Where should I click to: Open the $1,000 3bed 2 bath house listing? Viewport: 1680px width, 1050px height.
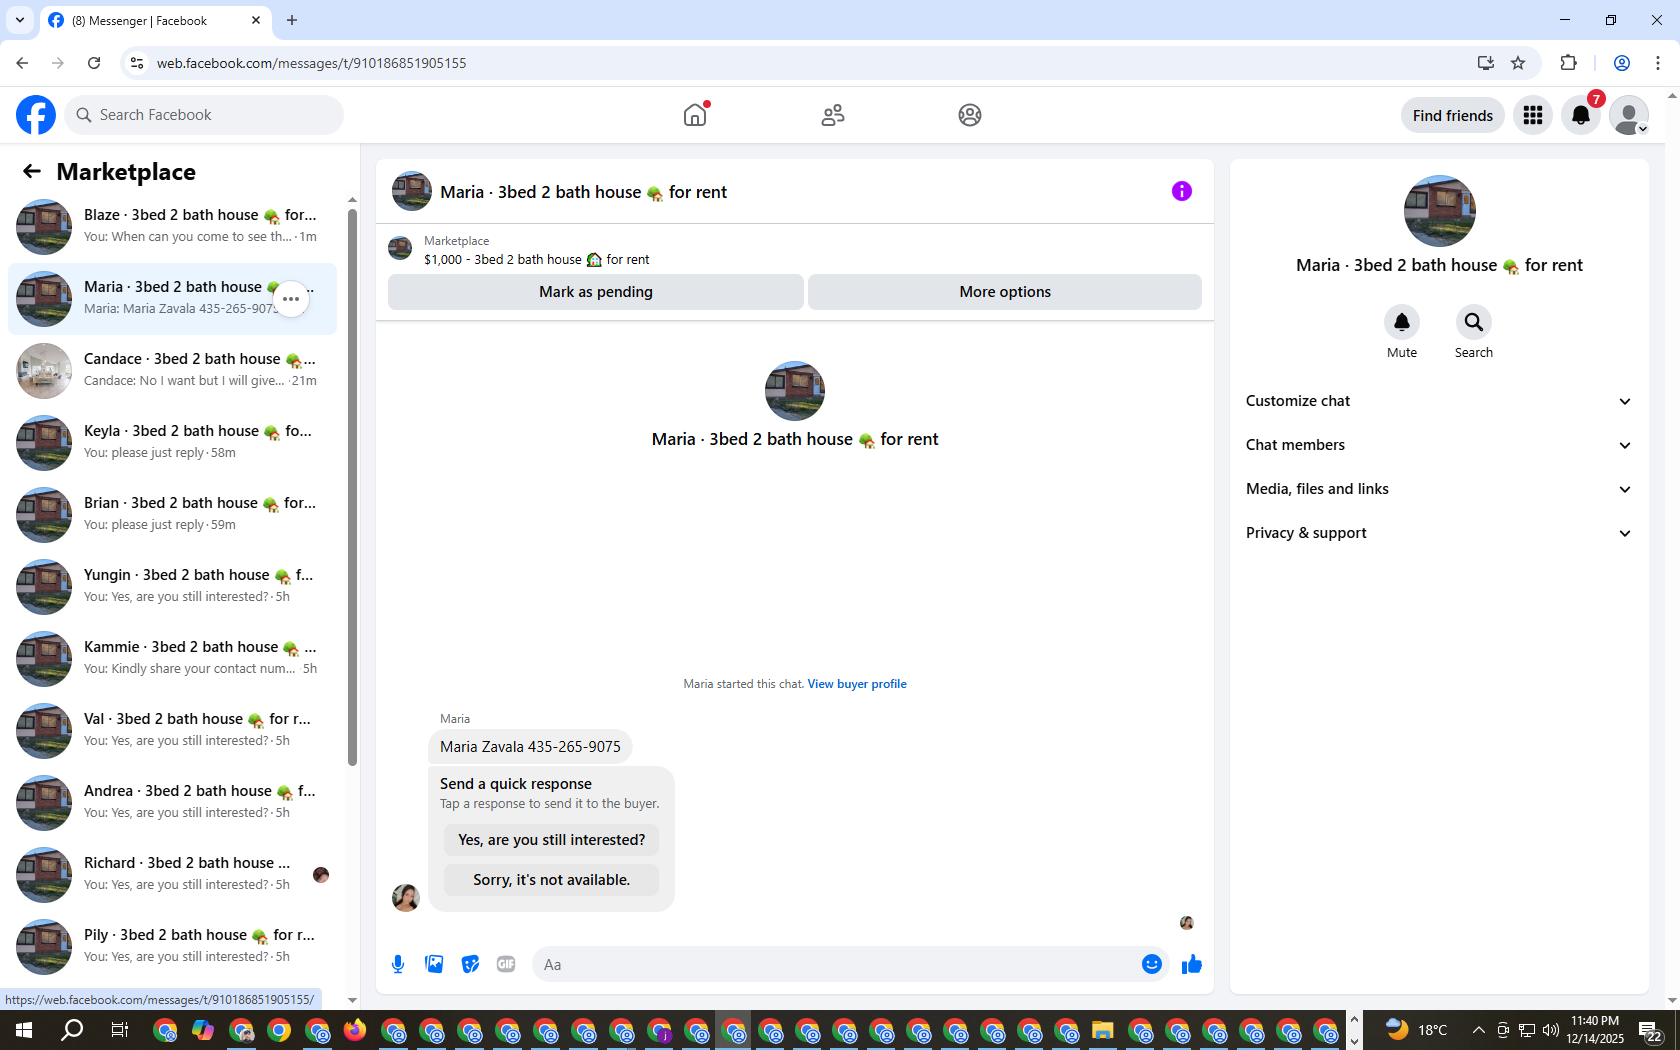click(x=536, y=259)
